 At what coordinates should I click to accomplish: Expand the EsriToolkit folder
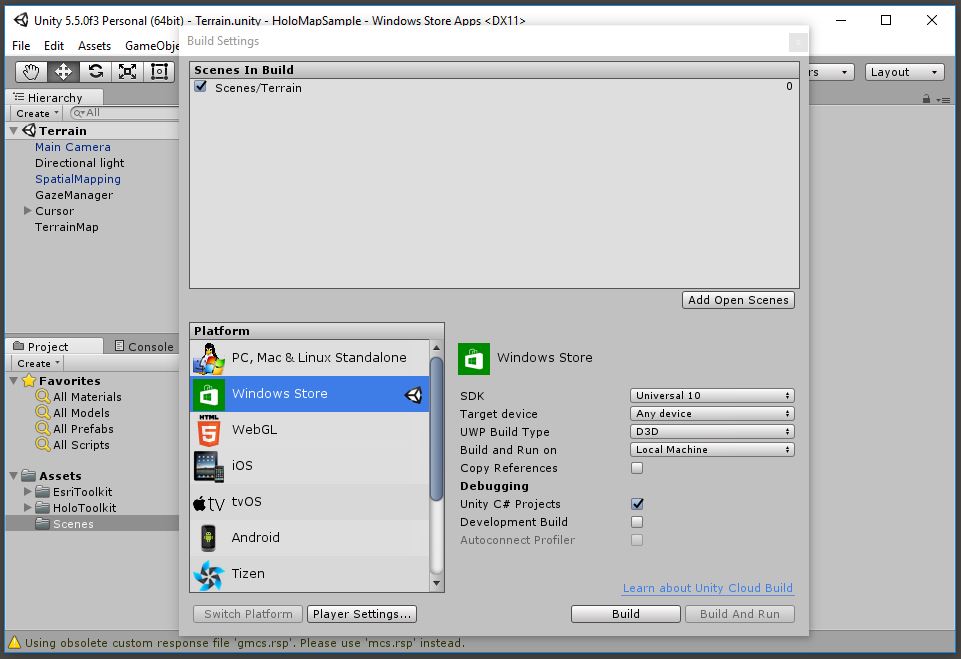click(x=27, y=491)
